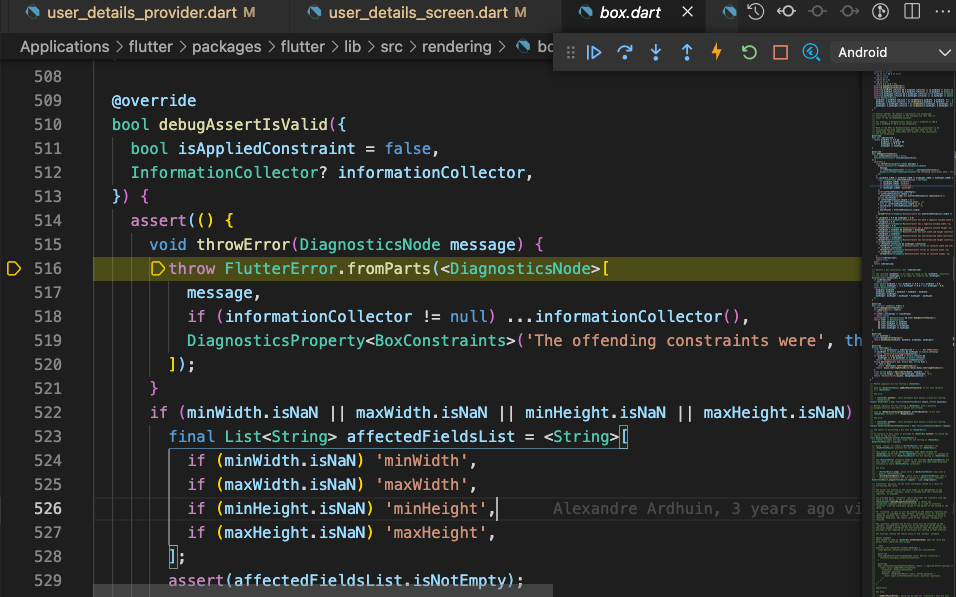956x597 pixels.
Task: Click the 'maxHeight' string literal on line 527
Action: (x=435, y=532)
